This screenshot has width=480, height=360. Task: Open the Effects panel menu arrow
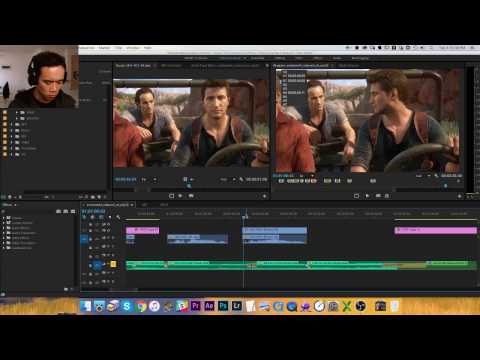15,205
